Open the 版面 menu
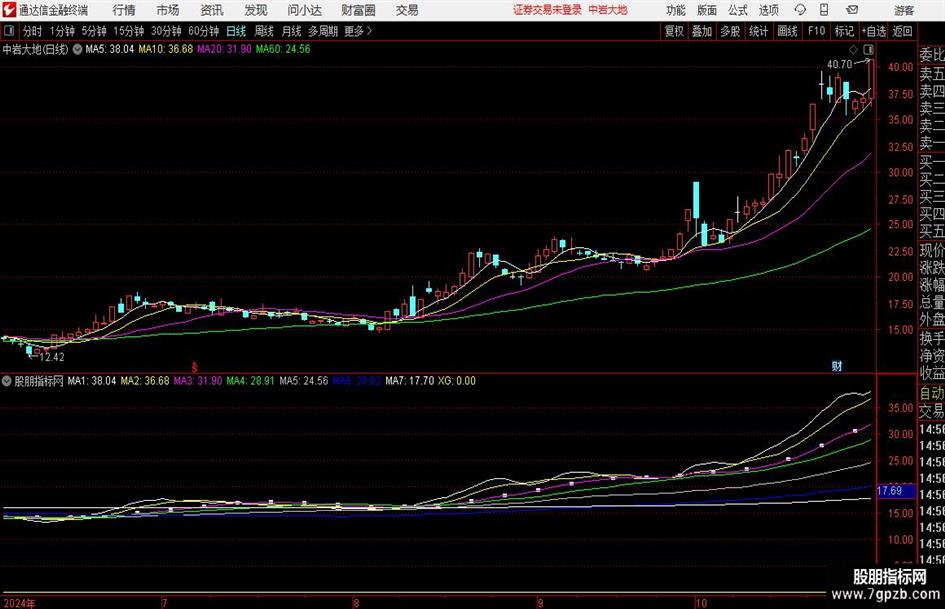Screen dimensions: 945x609 click(706, 10)
